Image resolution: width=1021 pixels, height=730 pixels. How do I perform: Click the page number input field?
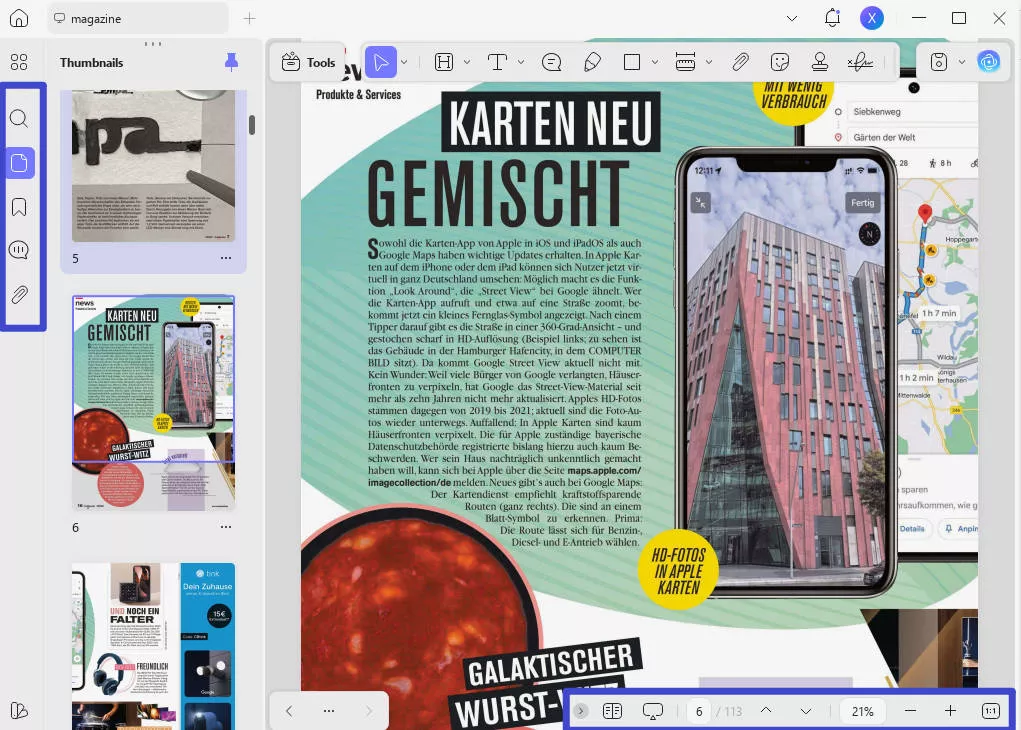pyautogui.click(x=699, y=711)
